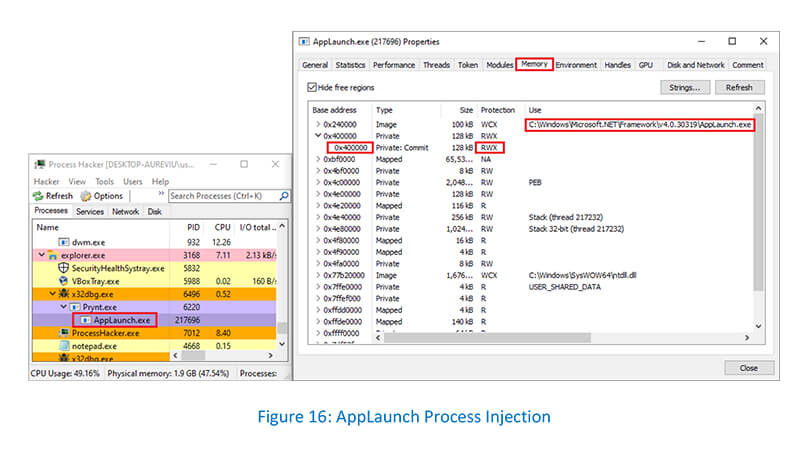Open the Help menu in Process Hacker

pyautogui.click(x=160, y=182)
